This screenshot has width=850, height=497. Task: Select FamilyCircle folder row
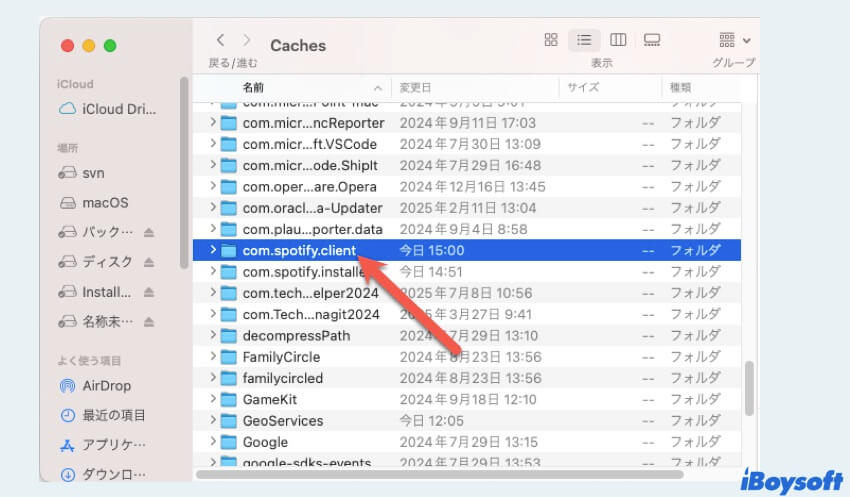tap(467, 357)
